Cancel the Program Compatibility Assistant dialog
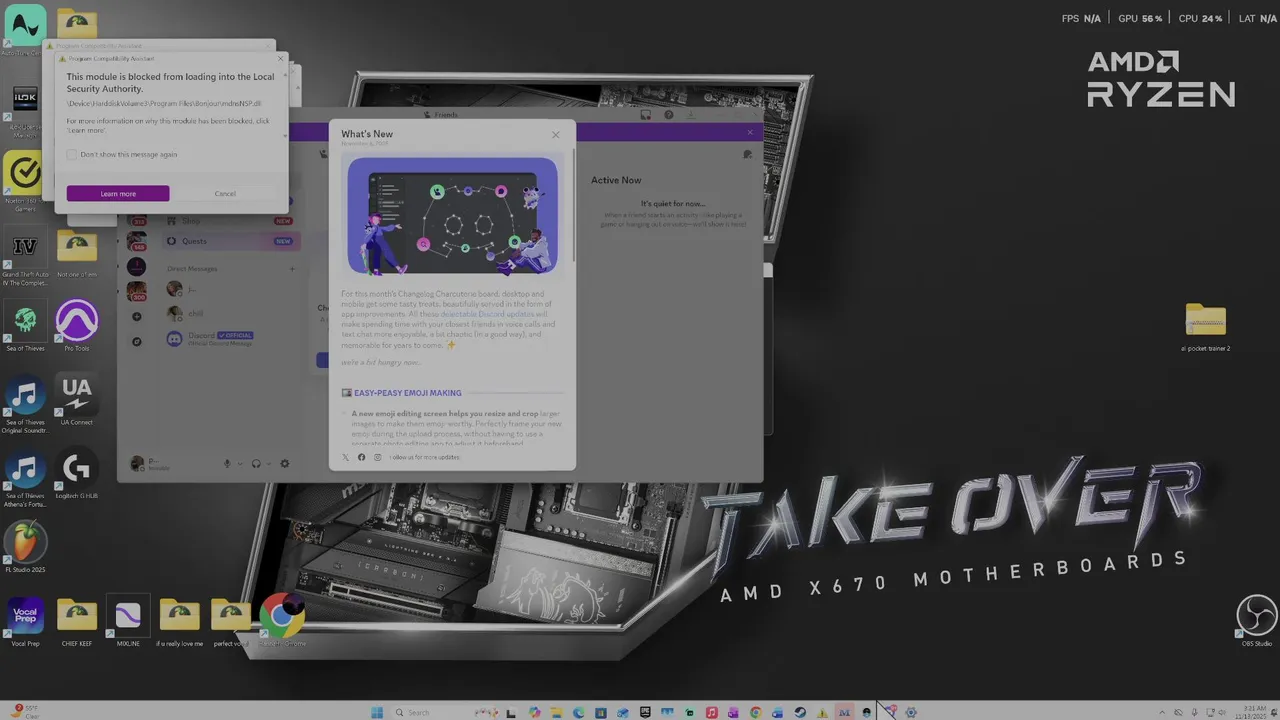This screenshot has height=720, width=1280. pyautogui.click(x=225, y=194)
